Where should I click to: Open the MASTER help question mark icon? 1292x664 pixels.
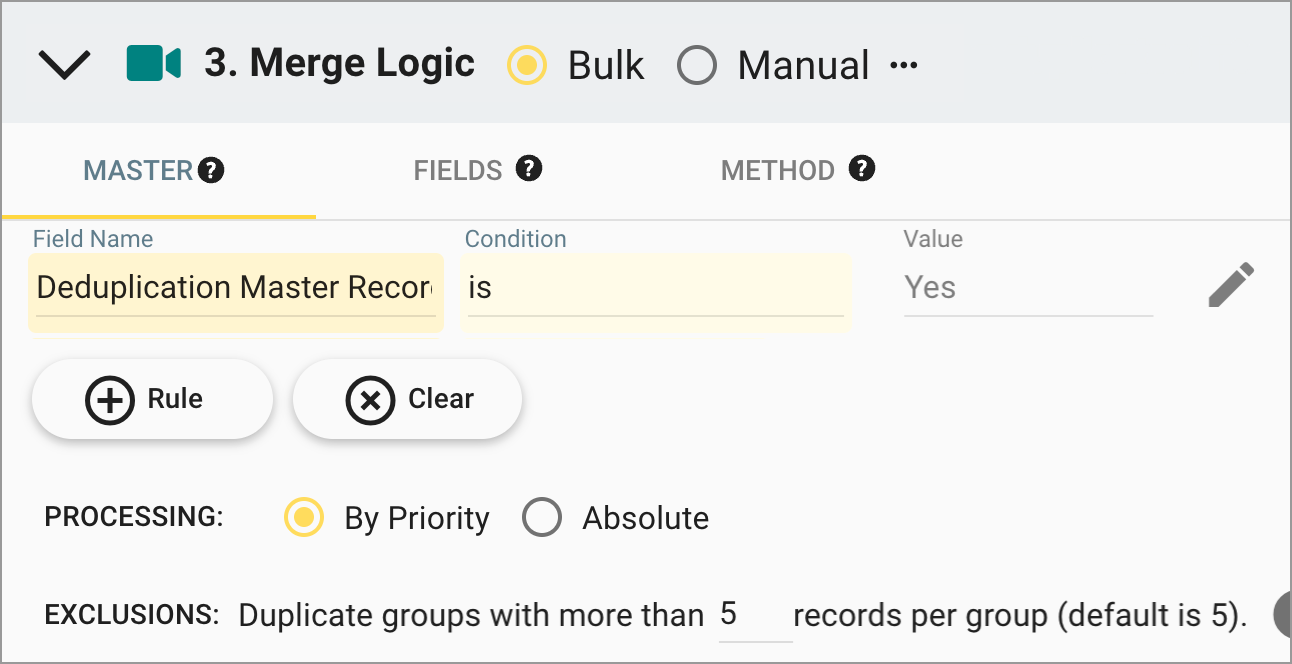[x=211, y=170]
